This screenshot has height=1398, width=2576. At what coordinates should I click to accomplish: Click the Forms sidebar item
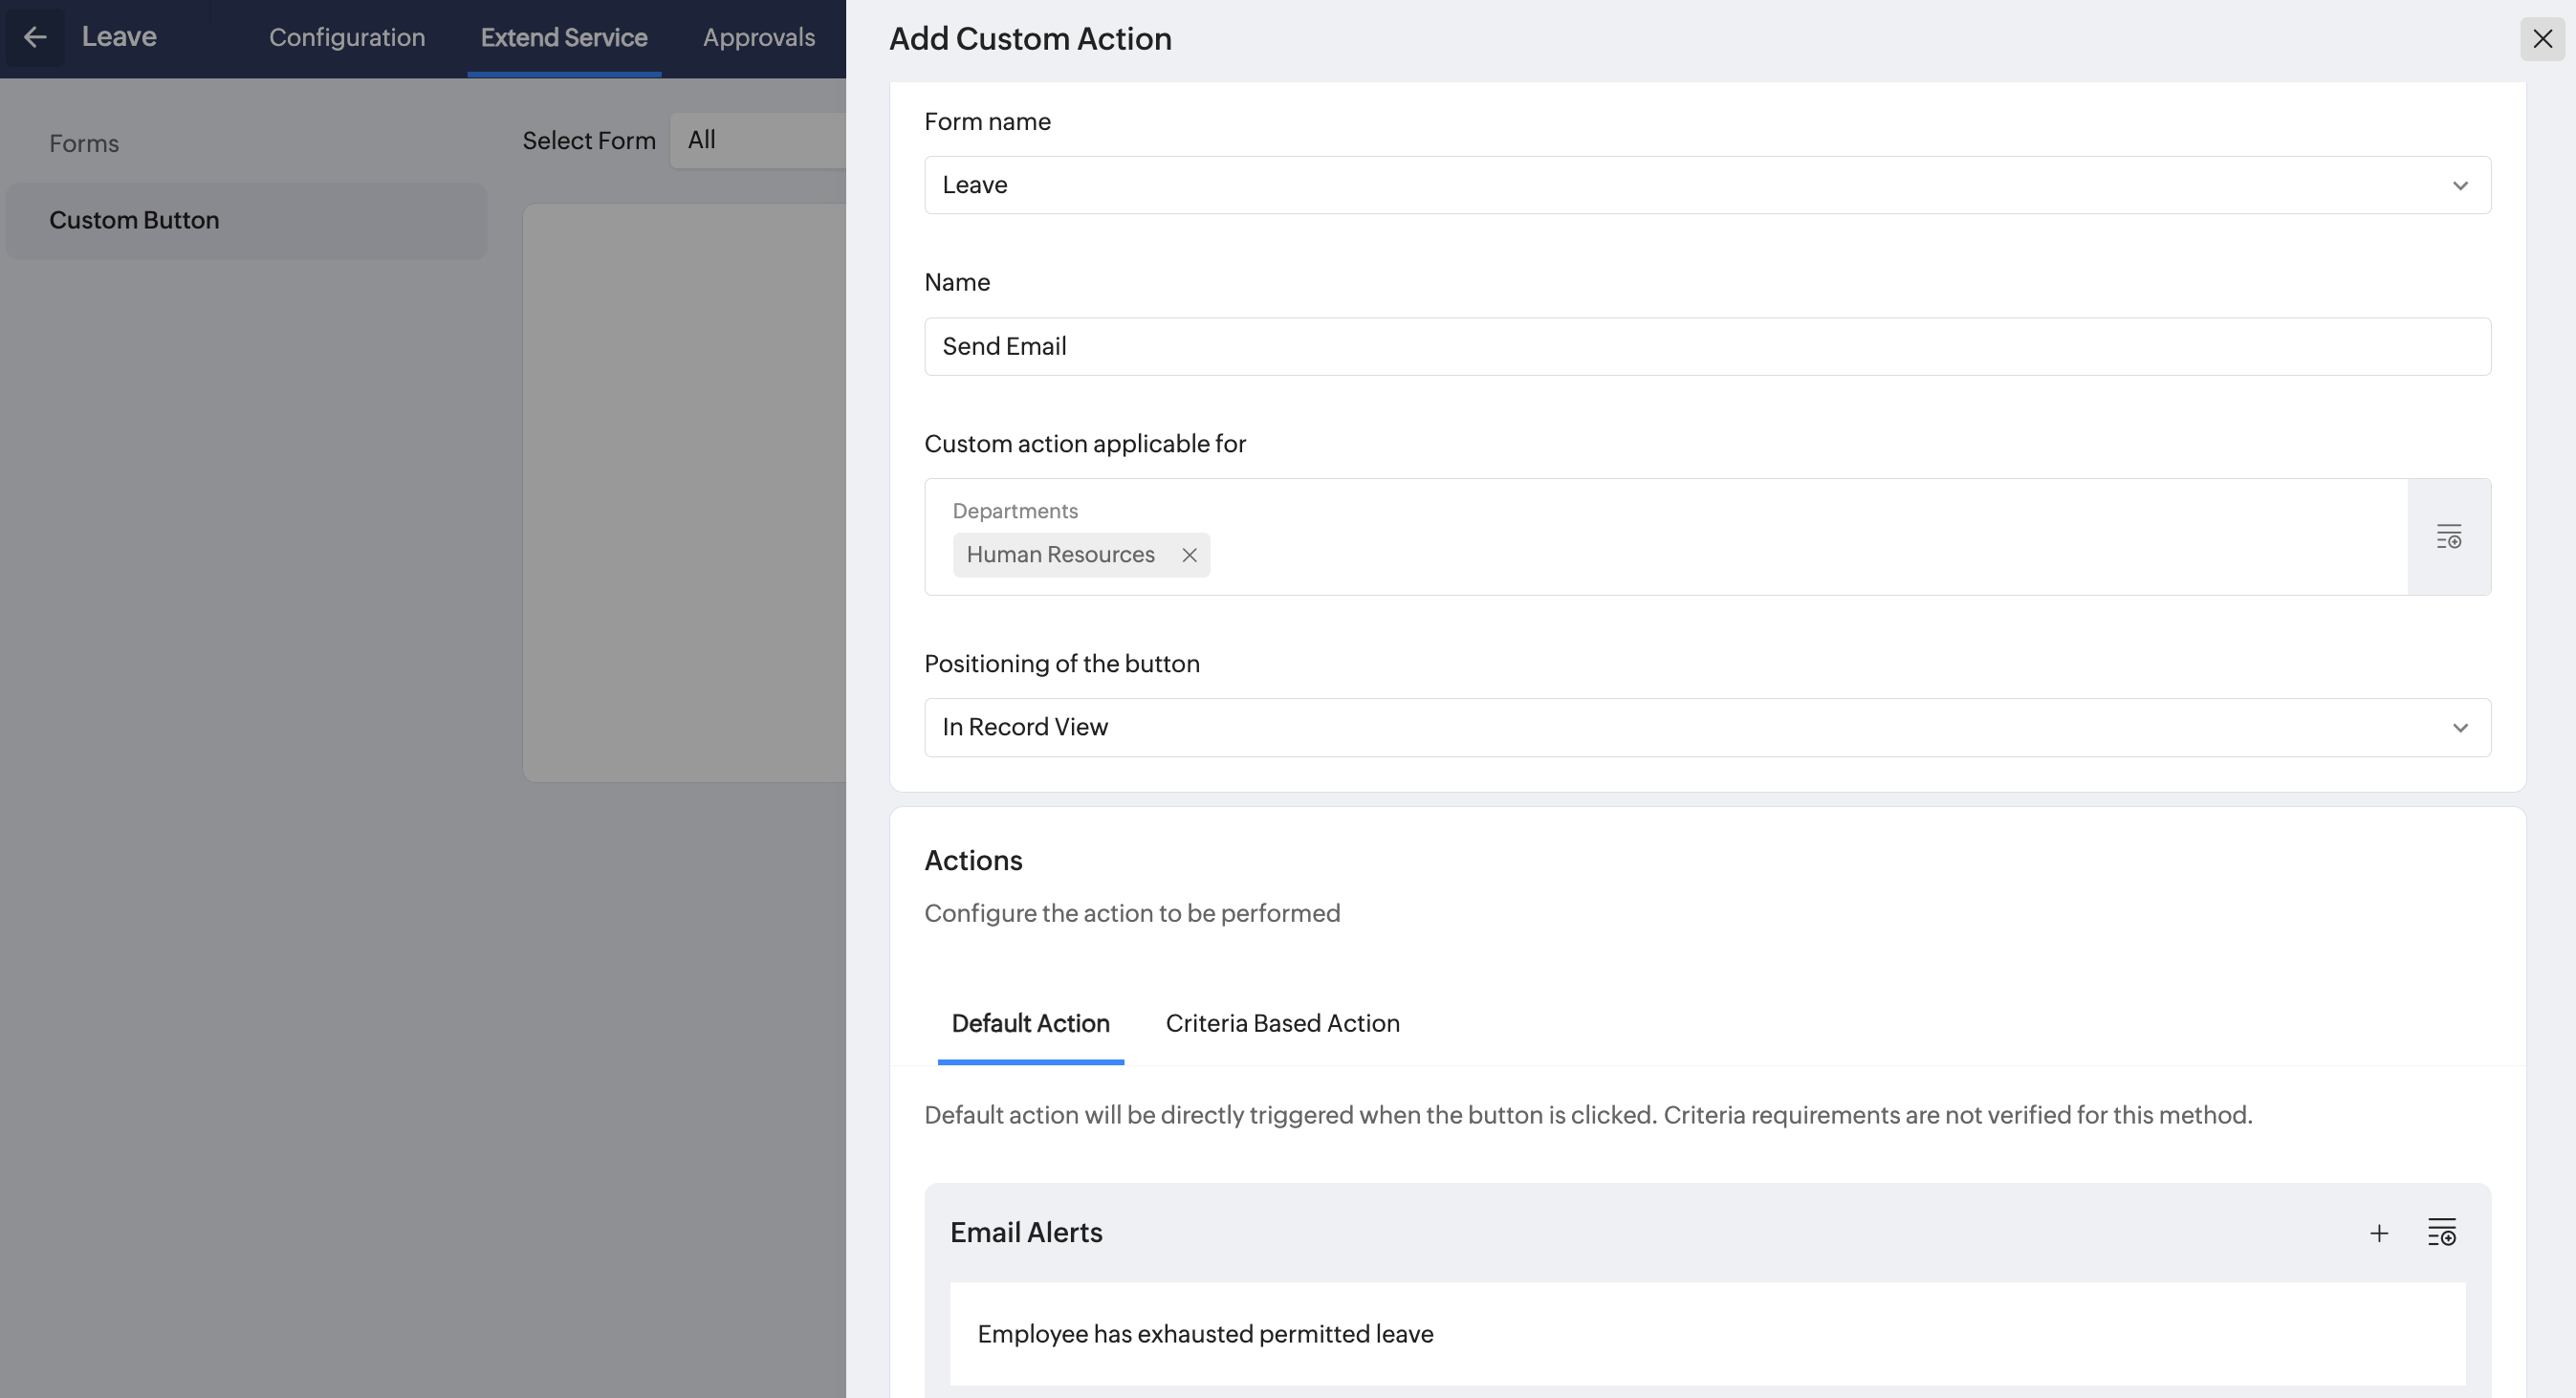pyautogui.click(x=84, y=144)
